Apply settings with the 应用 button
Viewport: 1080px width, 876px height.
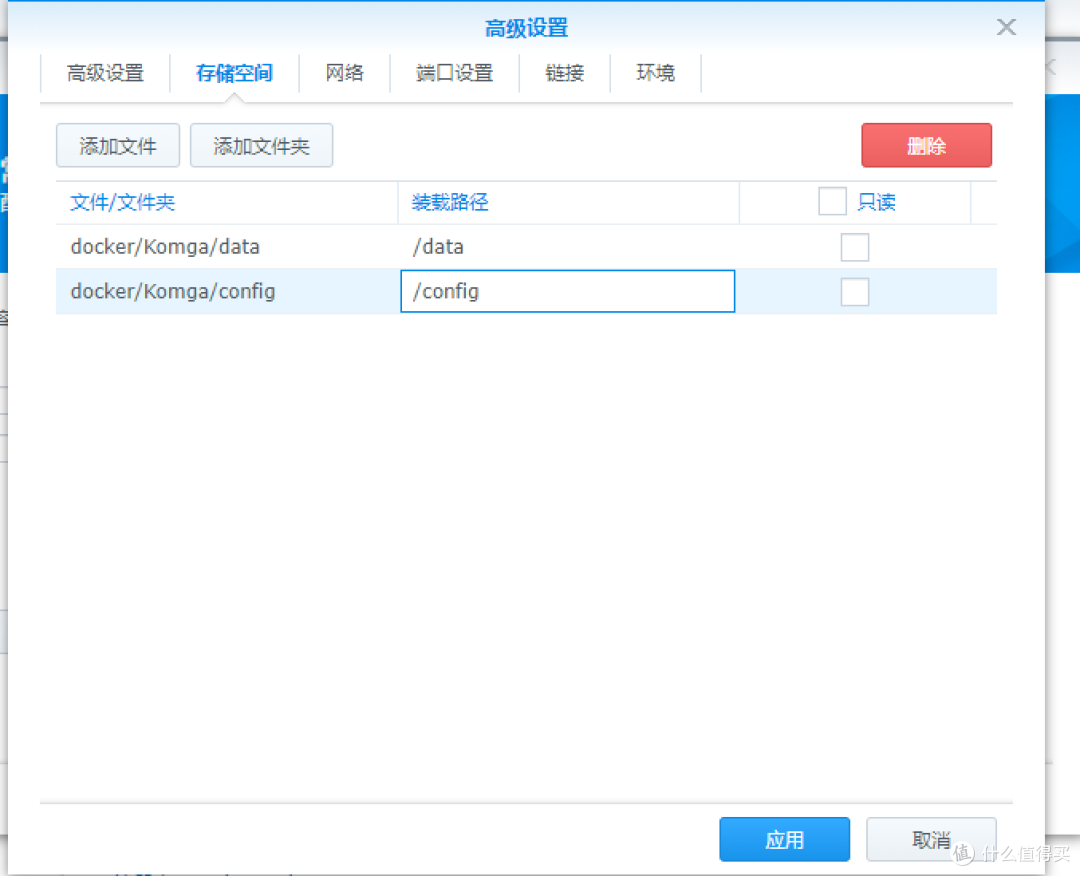coord(784,839)
